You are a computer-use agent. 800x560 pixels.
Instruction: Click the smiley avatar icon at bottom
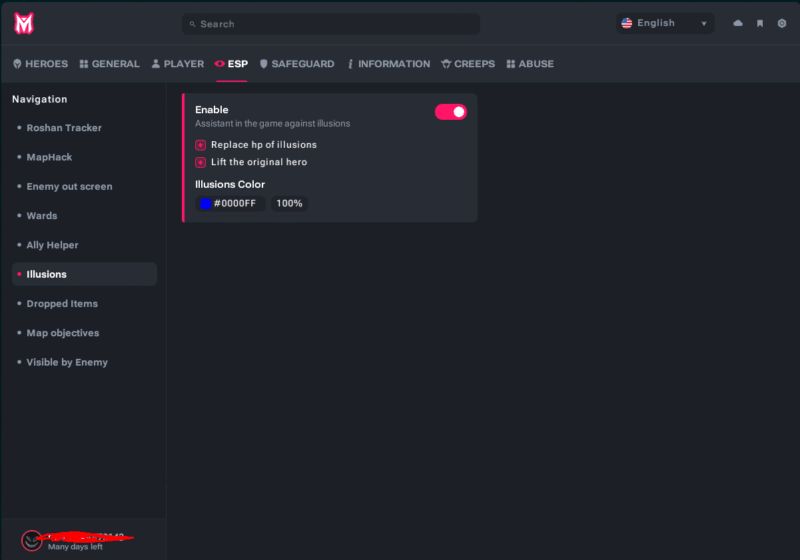pos(32,541)
